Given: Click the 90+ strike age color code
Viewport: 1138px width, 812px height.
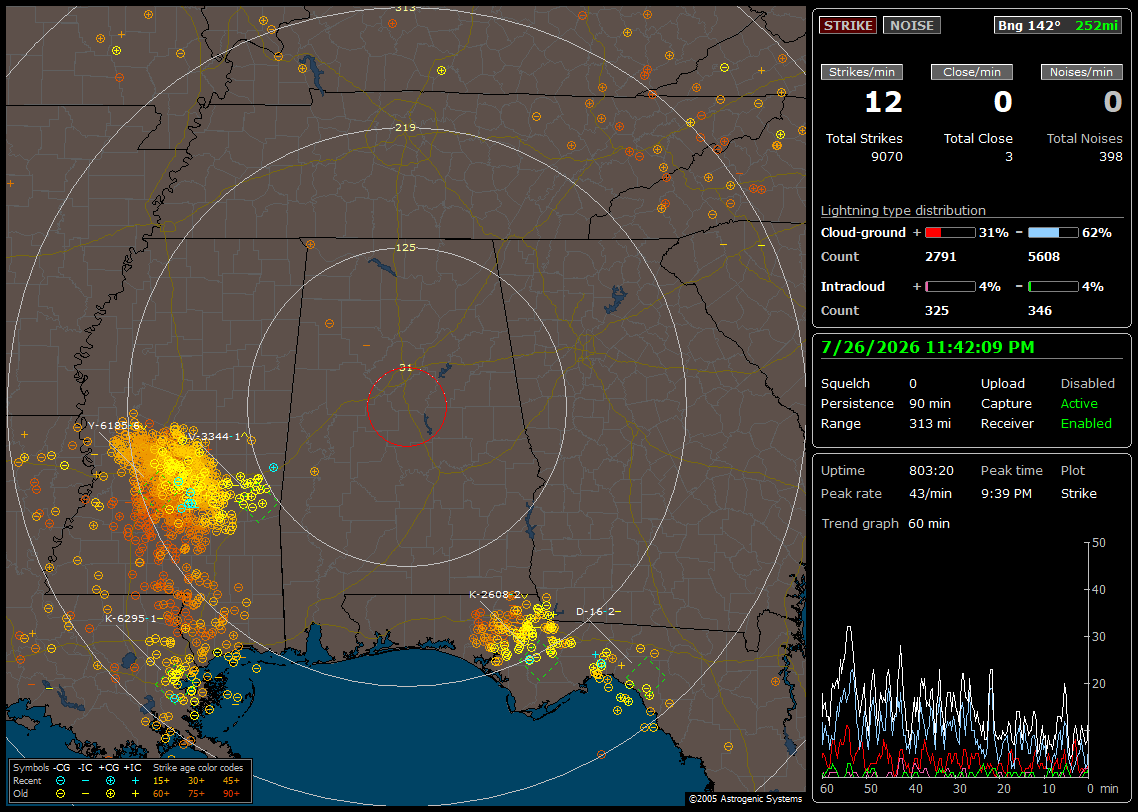Looking at the screenshot, I should 231,794.
